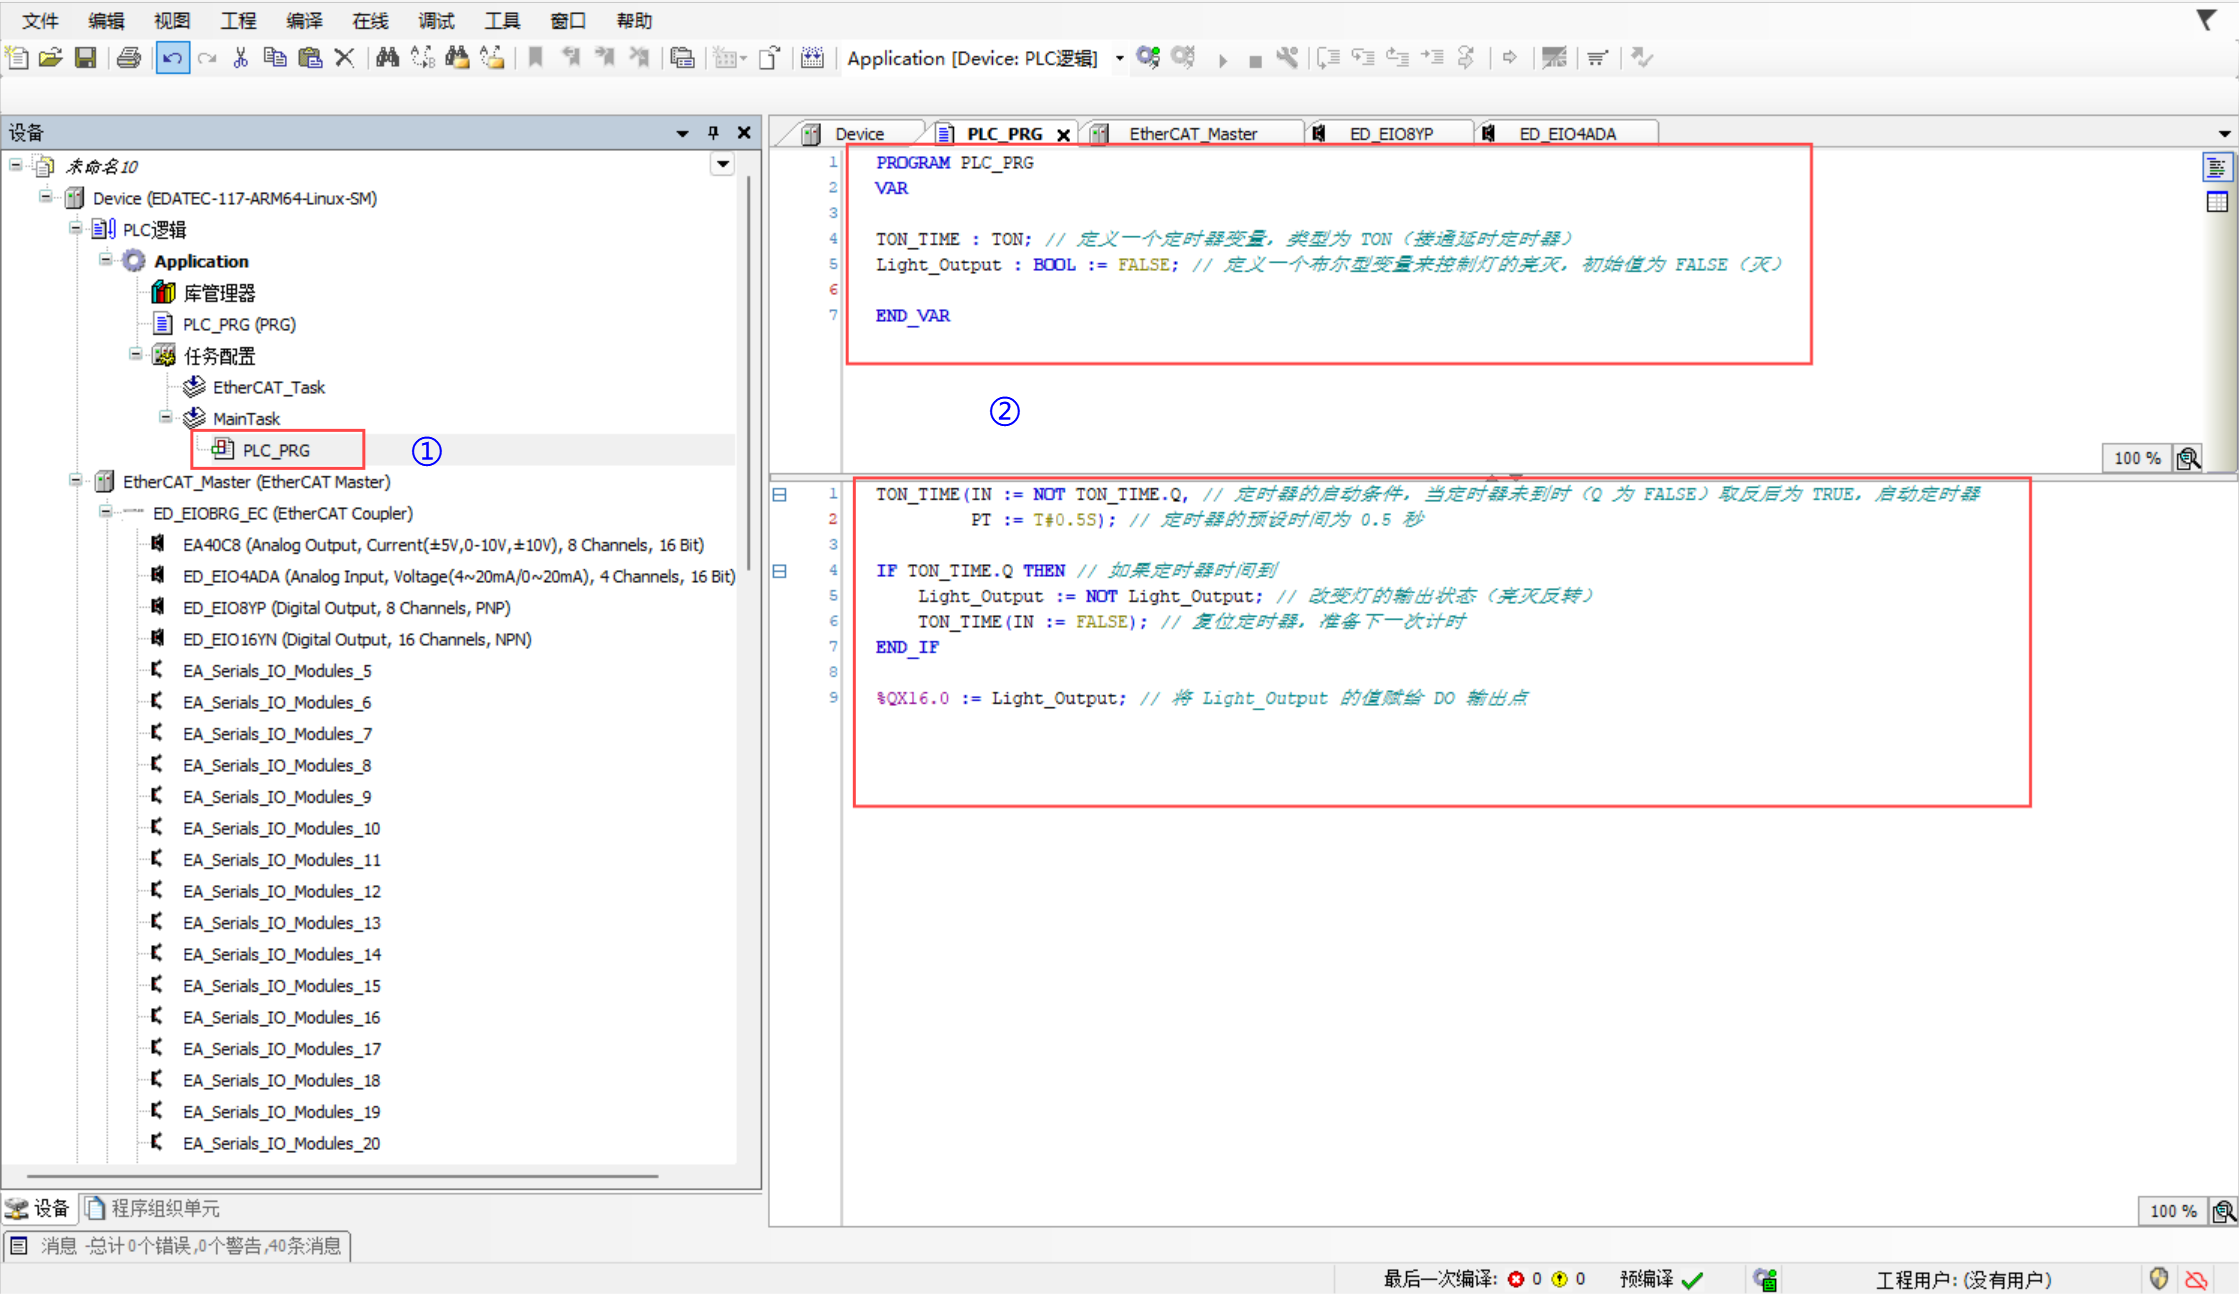This screenshot has width=2239, height=1294.
Task: Pin the 设备 panel with the pushpin
Action: click(713, 132)
